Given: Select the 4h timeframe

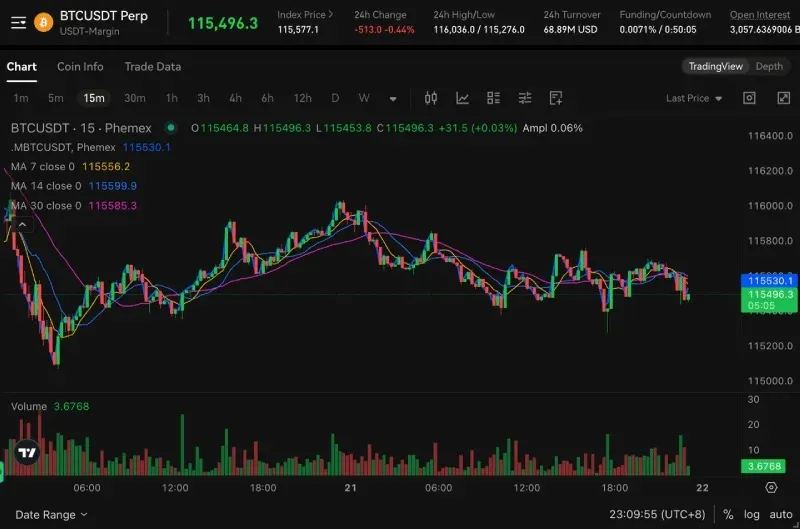Looking at the screenshot, I should coord(235,98).
